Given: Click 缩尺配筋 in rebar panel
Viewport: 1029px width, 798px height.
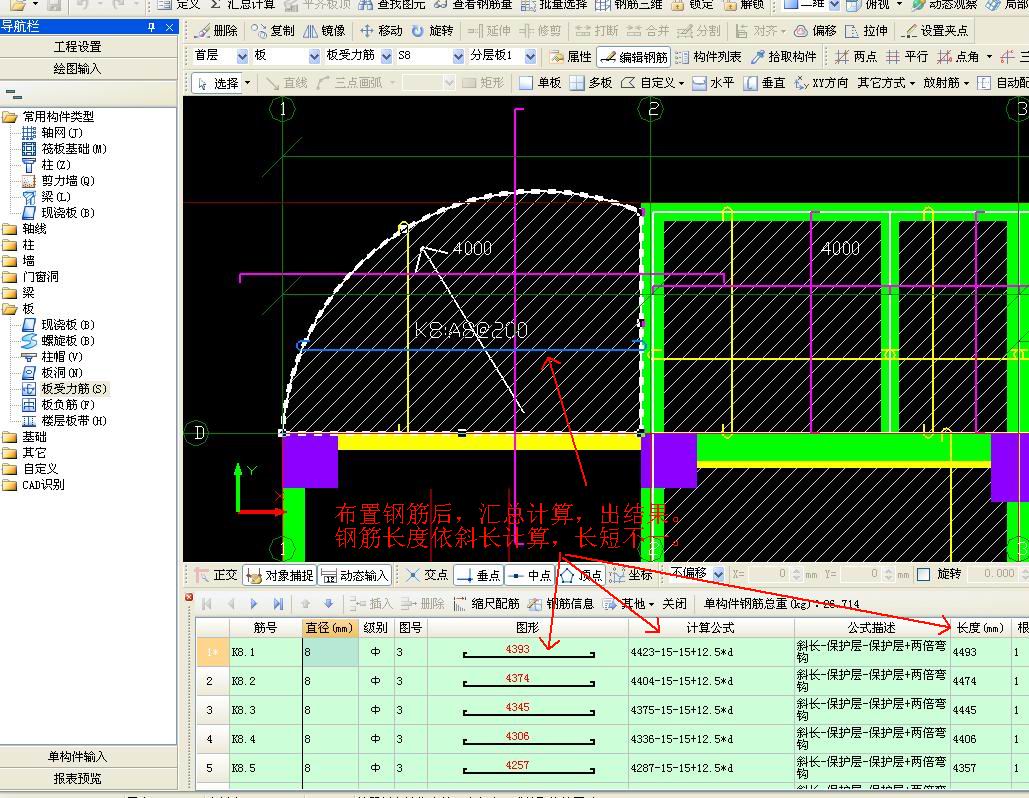Looking at the screenshot, I should coord(486,603).
